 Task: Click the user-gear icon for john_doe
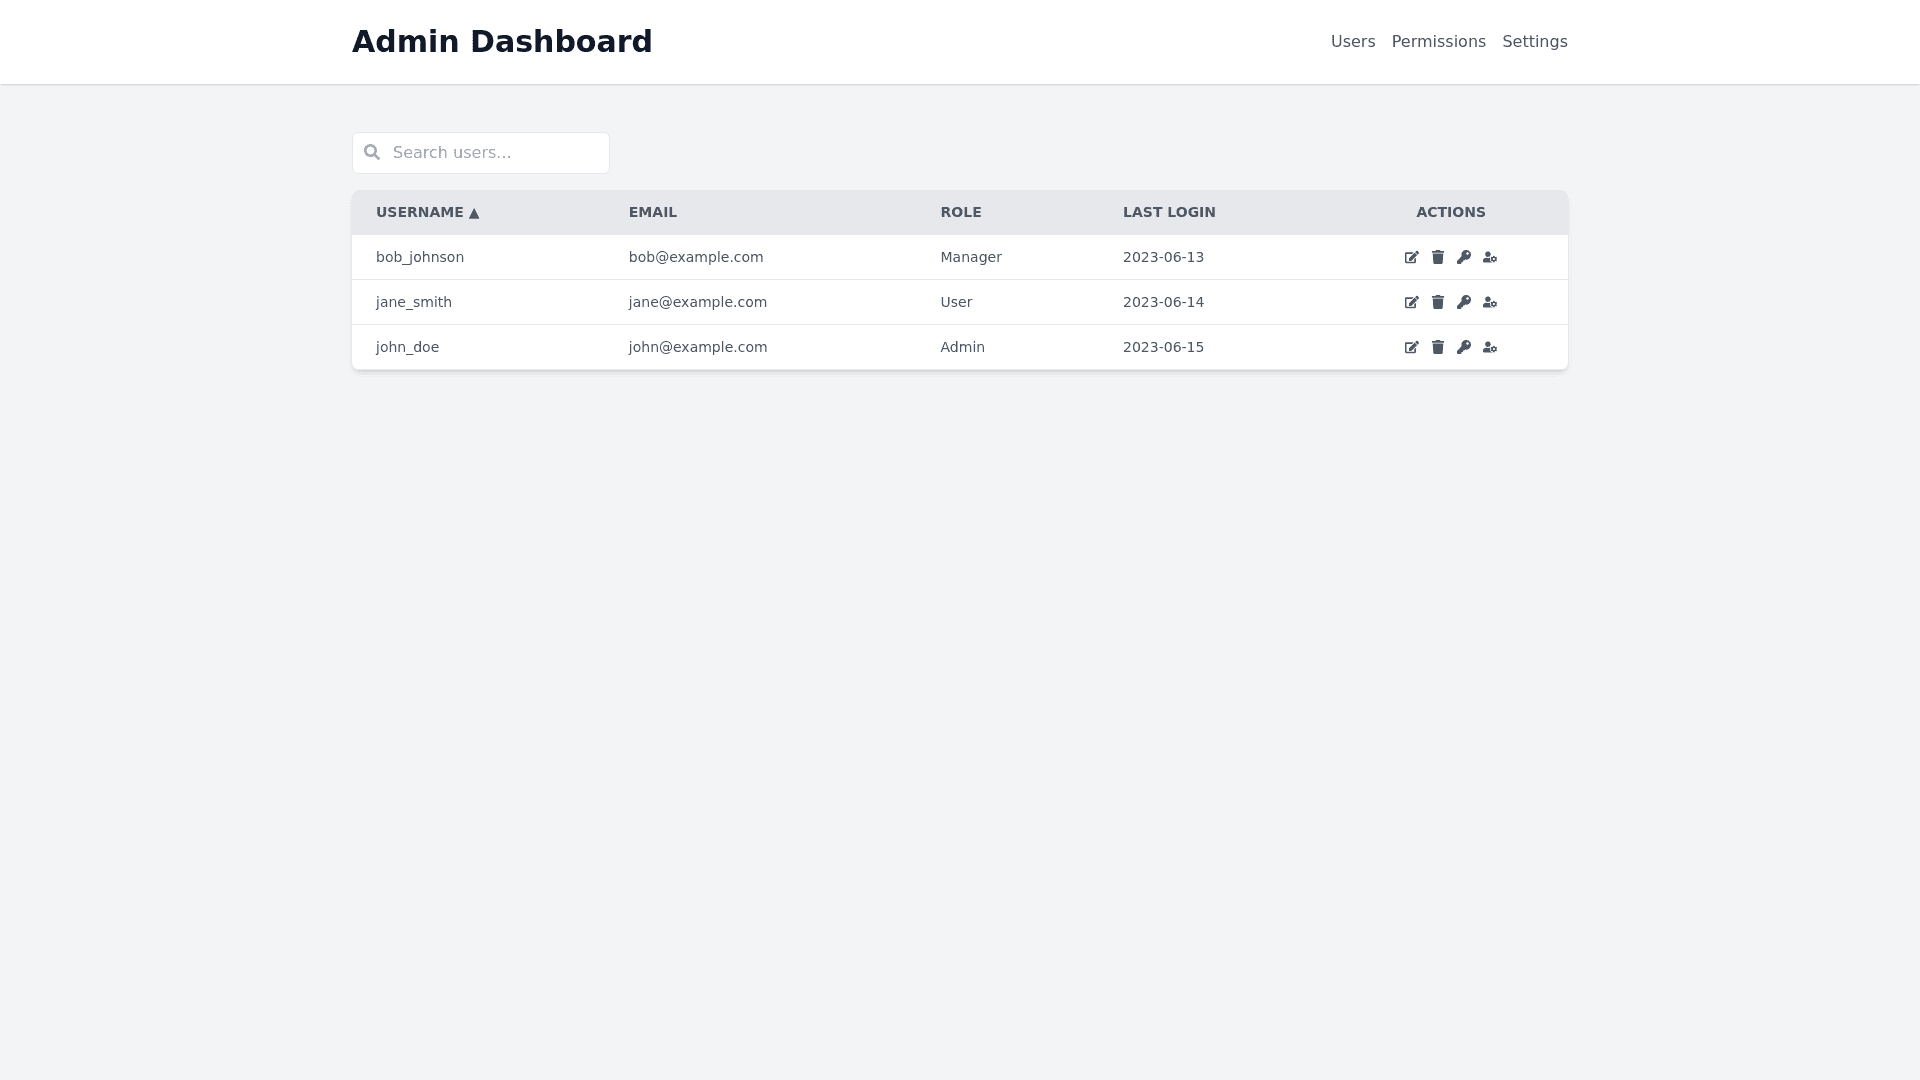click(1489, 347)
